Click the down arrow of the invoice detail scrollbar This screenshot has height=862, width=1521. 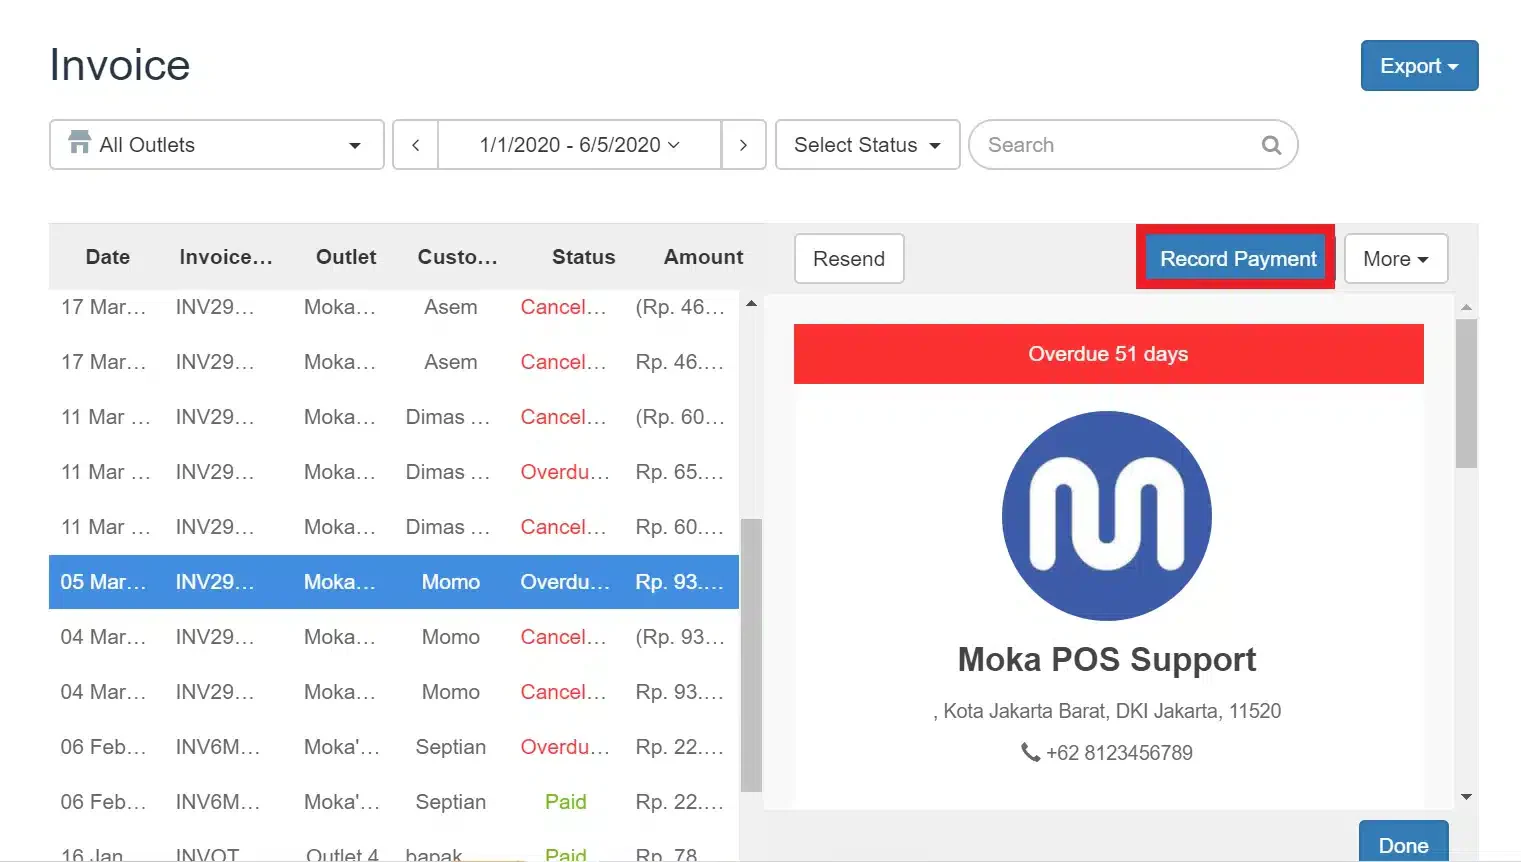(1466, 797)
